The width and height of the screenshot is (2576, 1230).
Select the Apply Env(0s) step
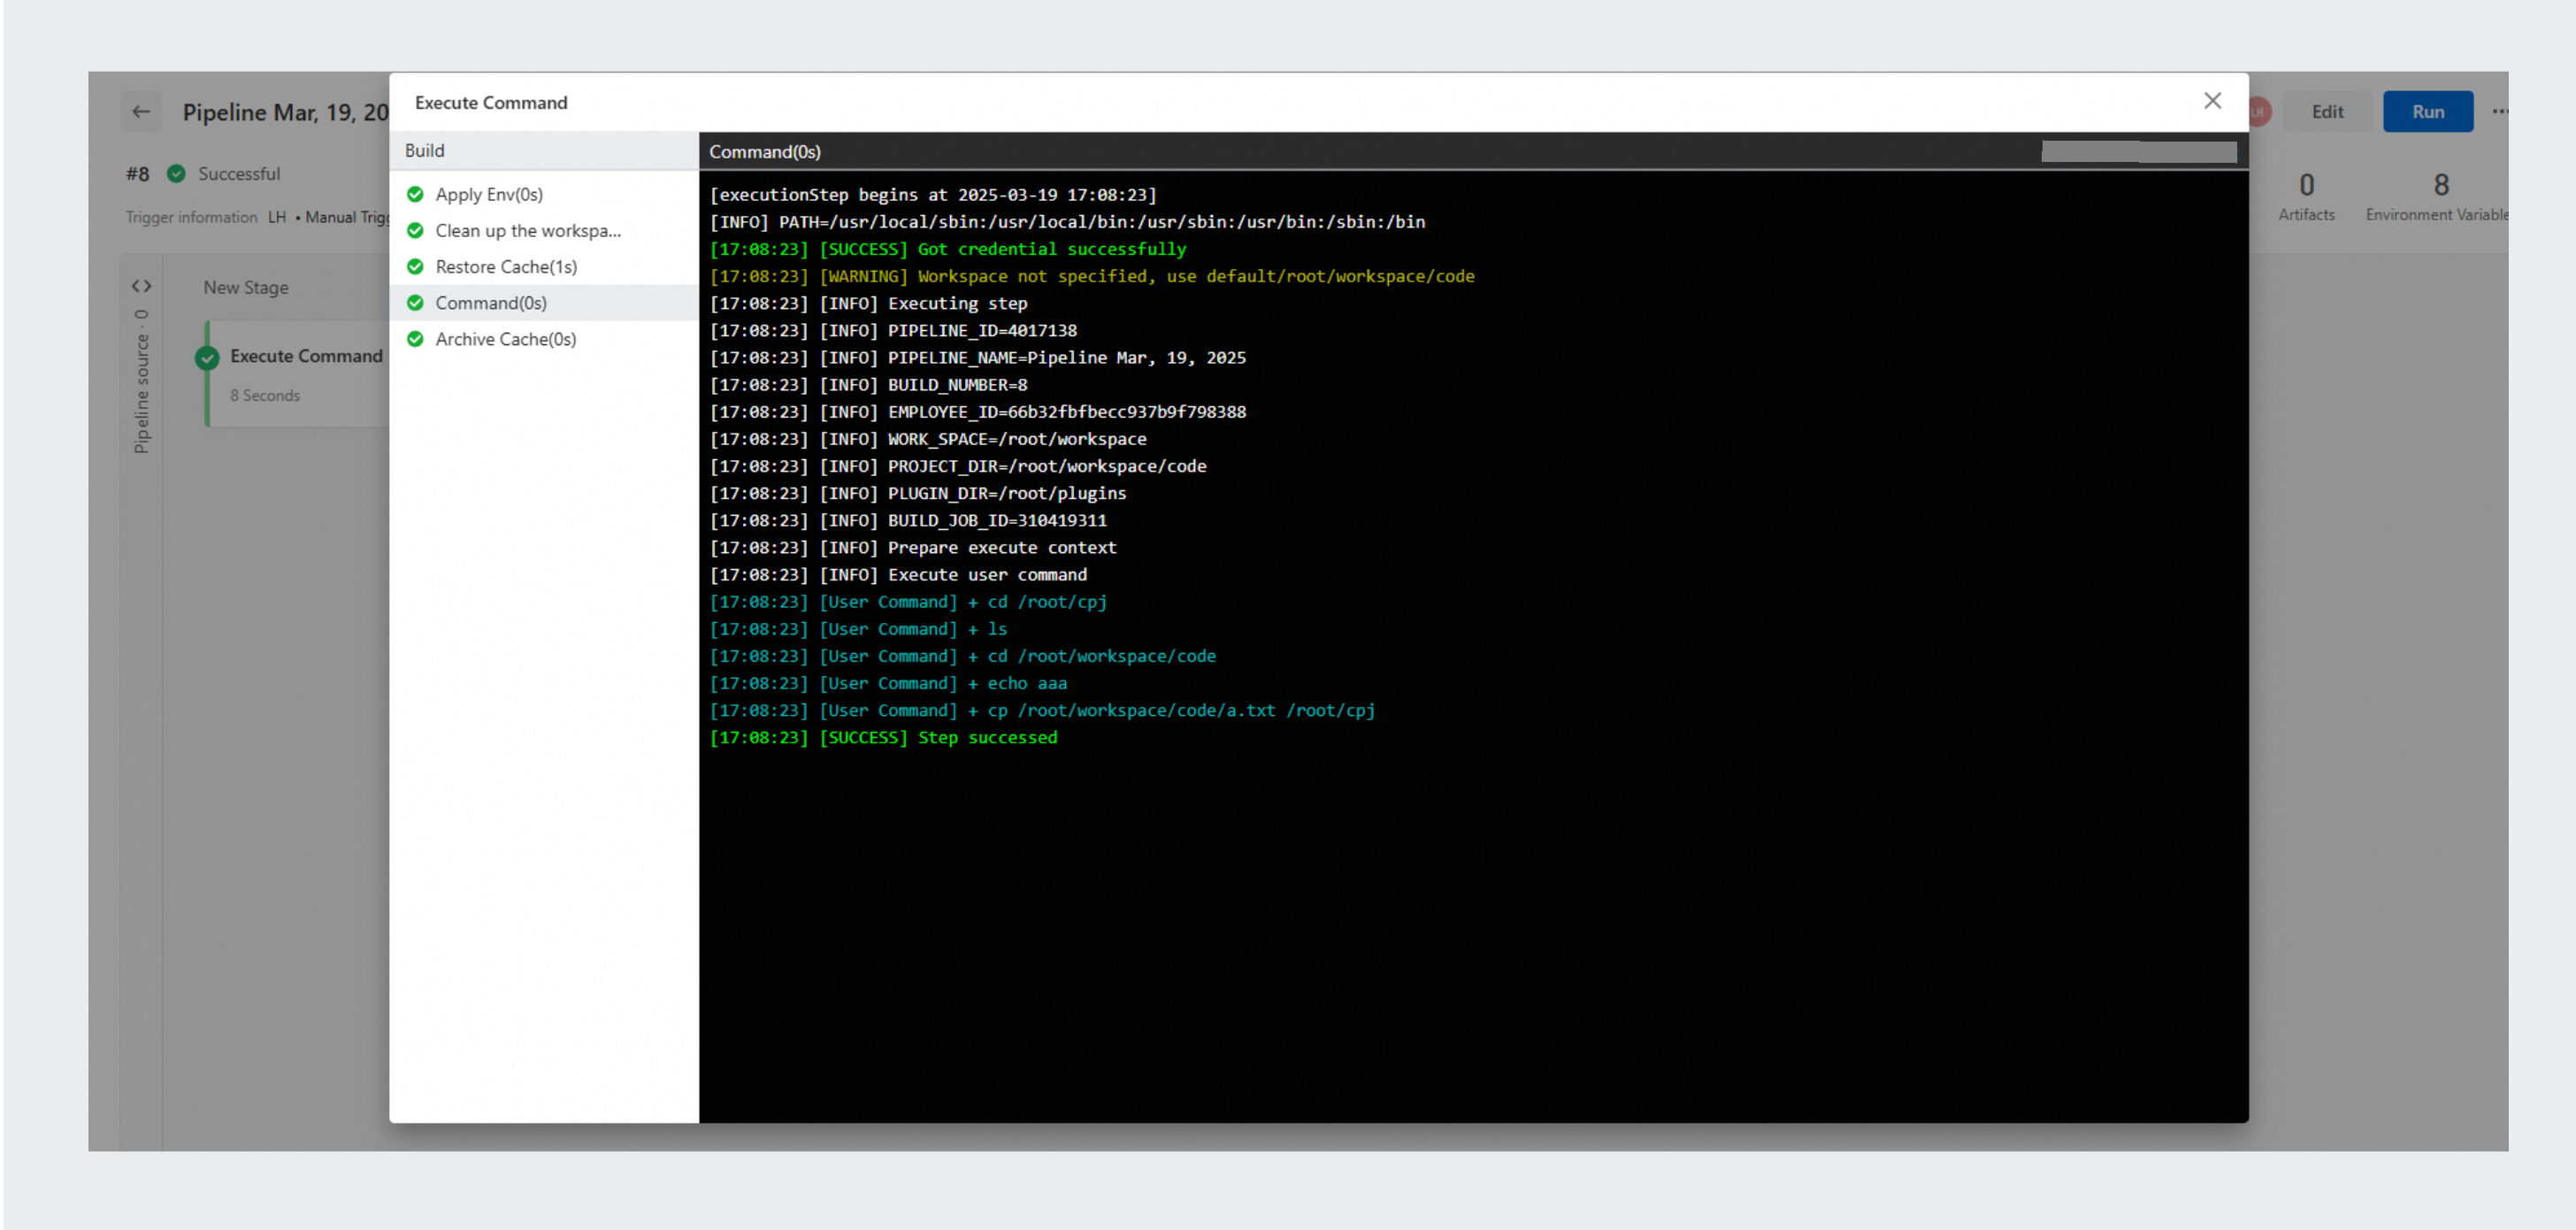489,195
